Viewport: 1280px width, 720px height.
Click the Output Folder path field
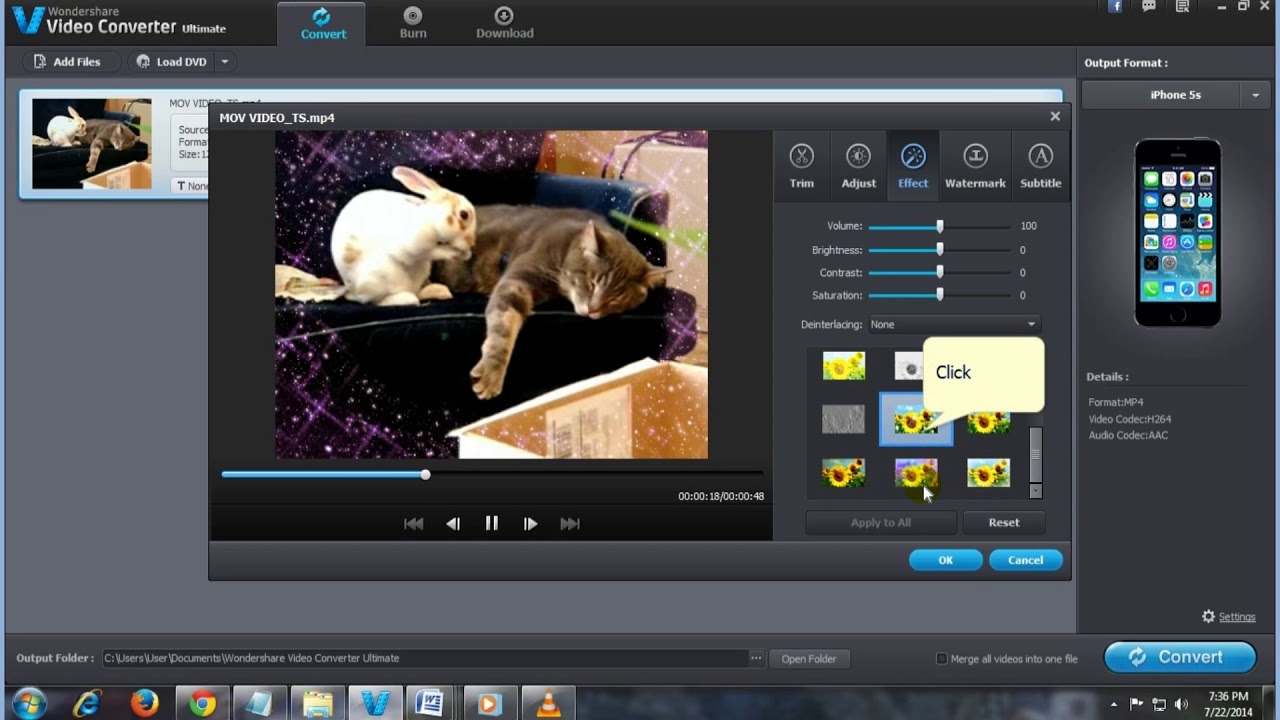[423, 658]
